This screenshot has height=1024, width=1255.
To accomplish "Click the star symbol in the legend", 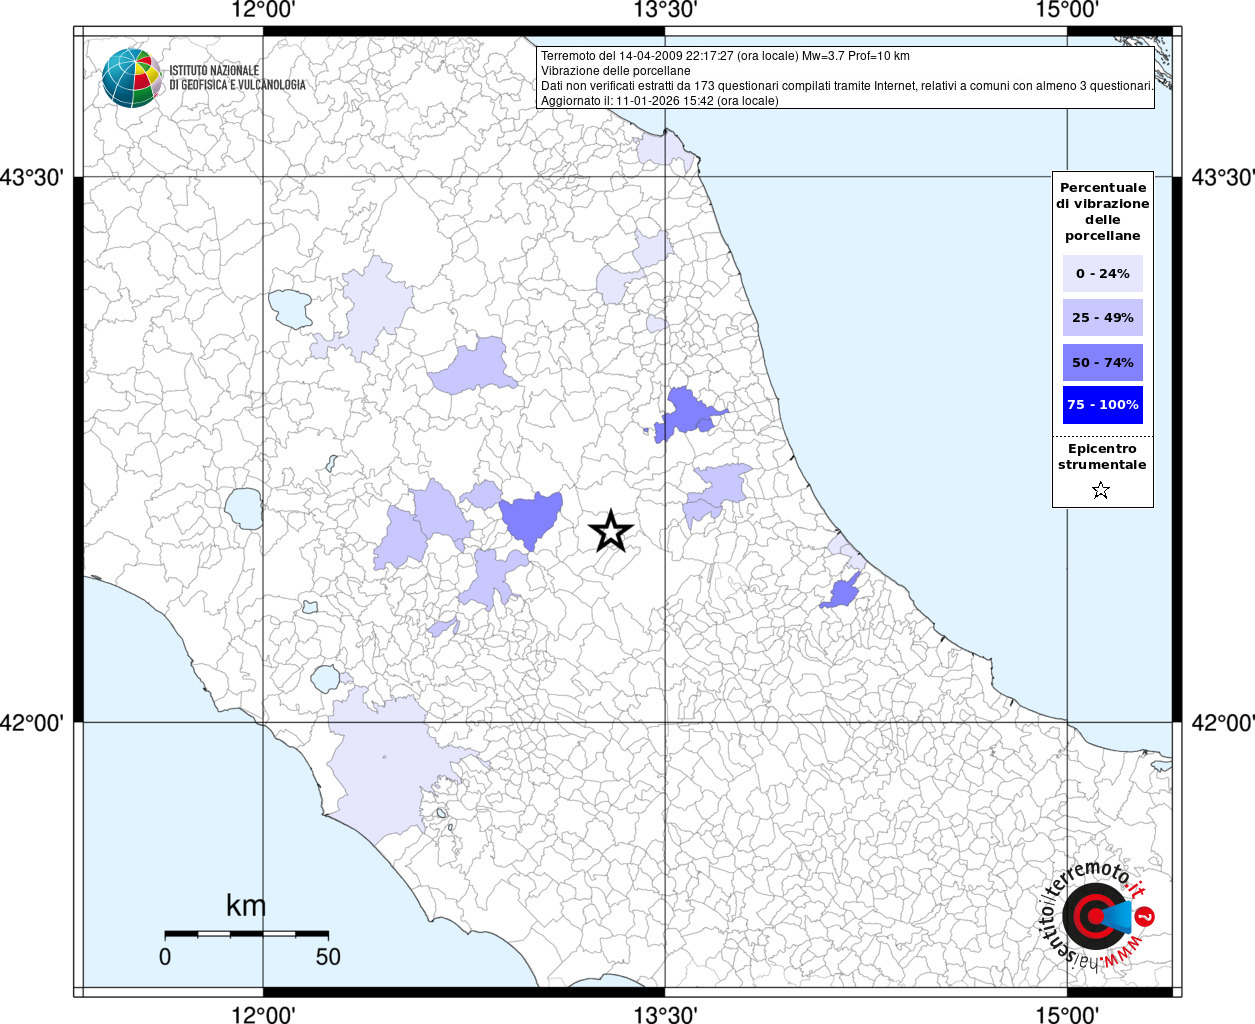I will coord(1101,490).
